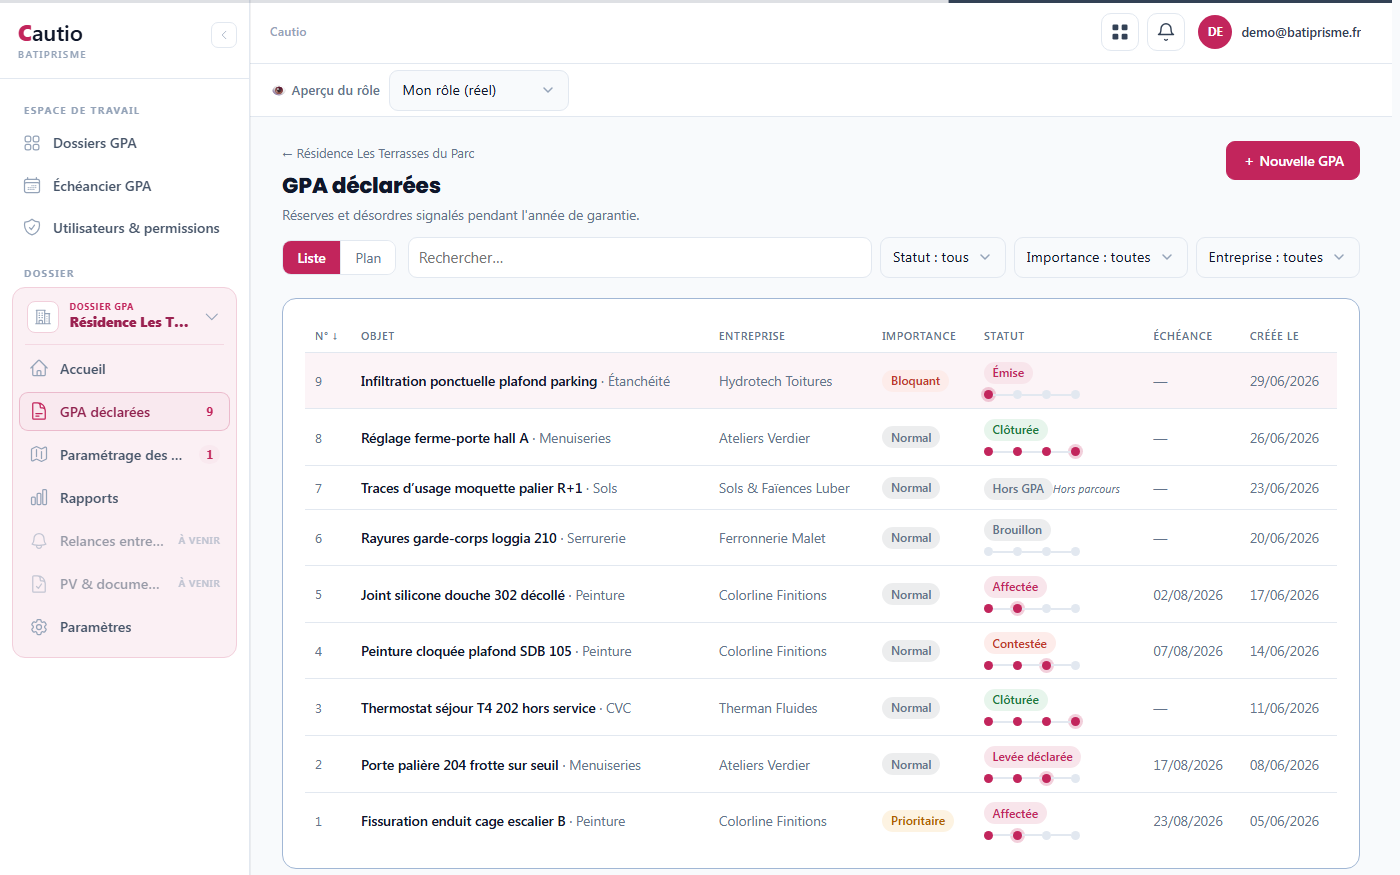Click the Bloquant importance badge

click(x=915, y=381)
